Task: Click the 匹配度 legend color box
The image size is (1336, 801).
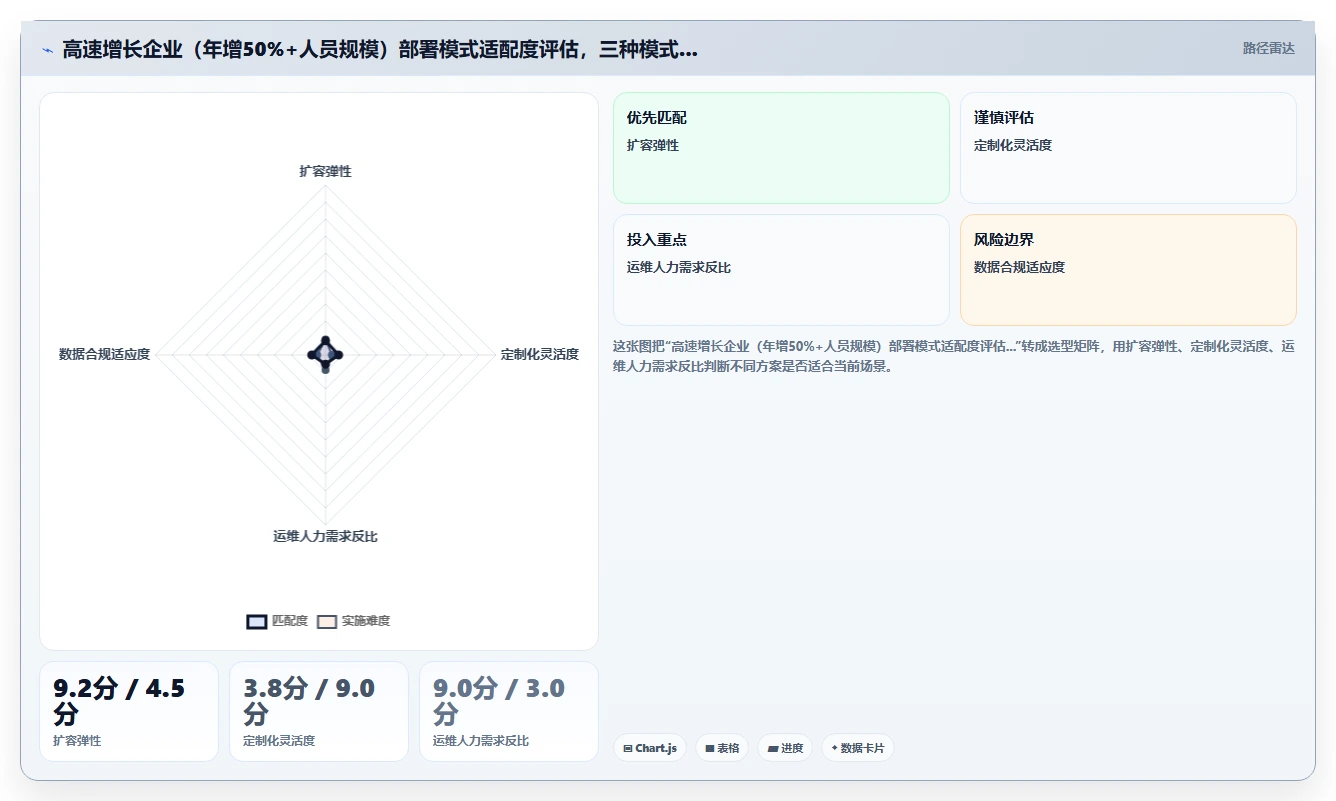Action: pyautogui.click(x=257, y=621)
